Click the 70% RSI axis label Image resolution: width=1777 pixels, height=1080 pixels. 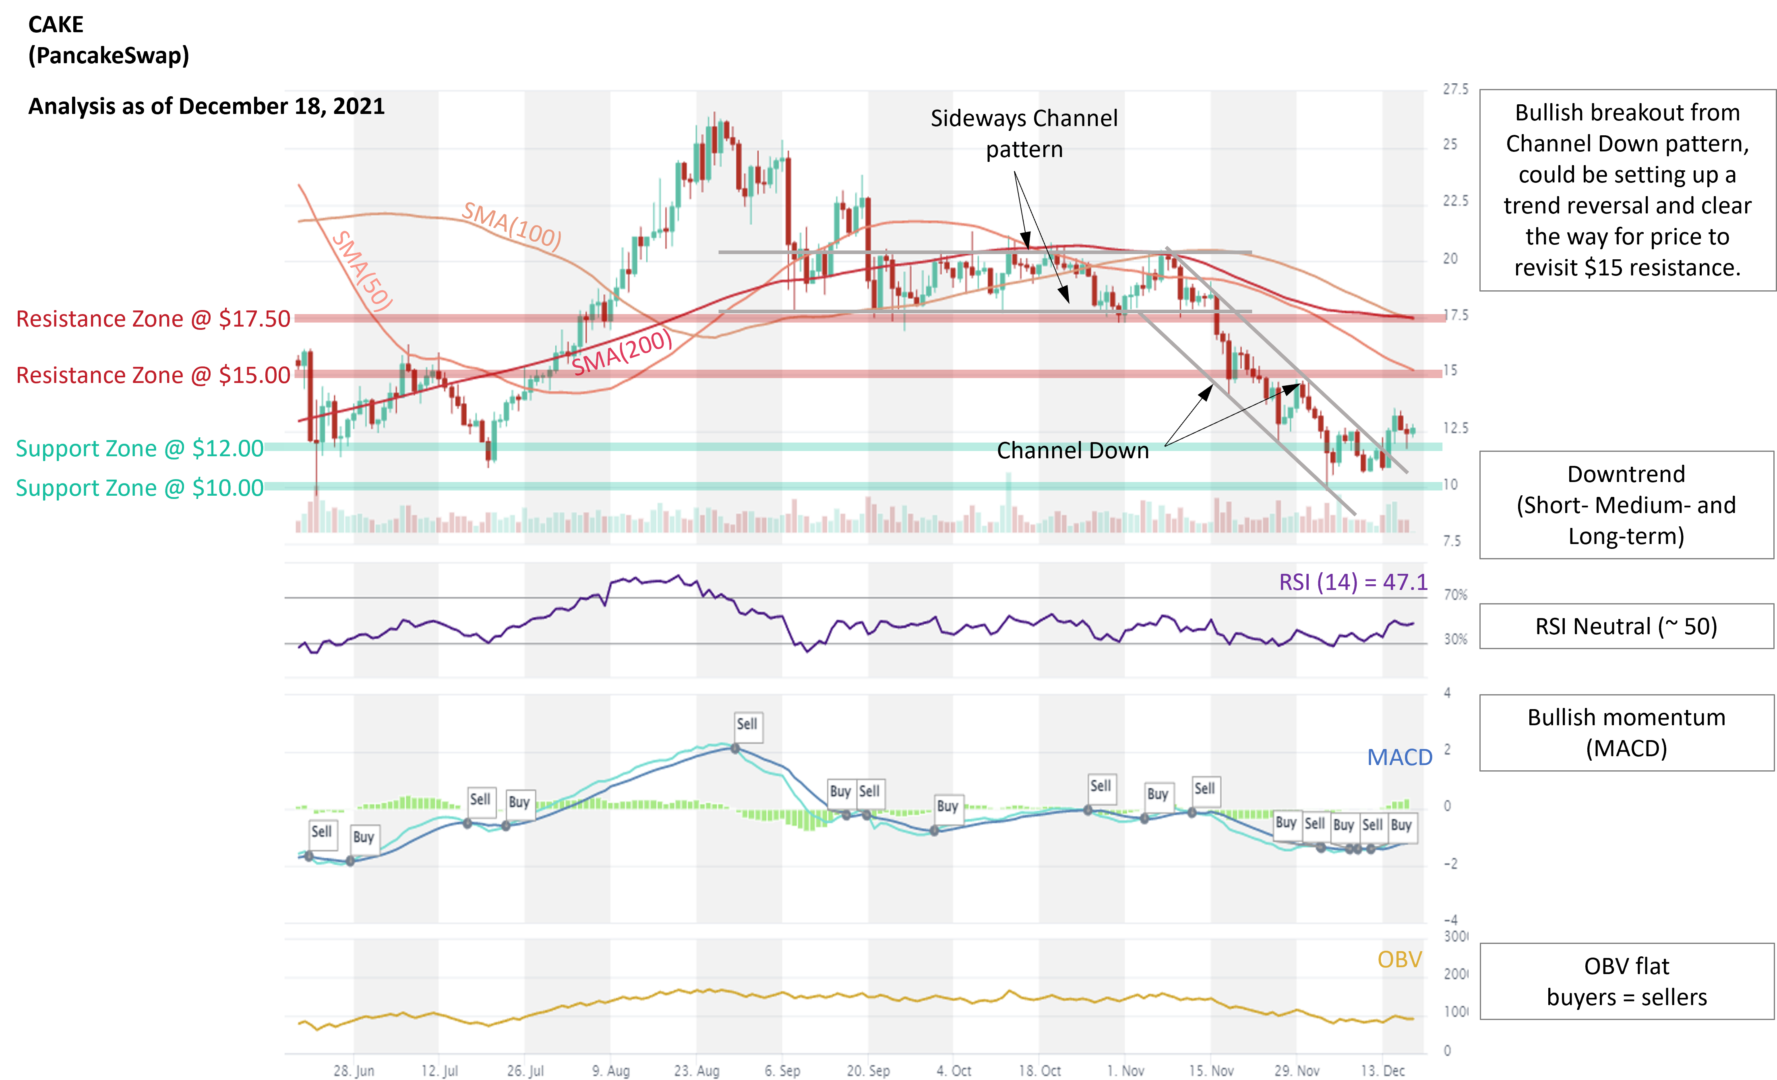click(x=1456, y=595)
